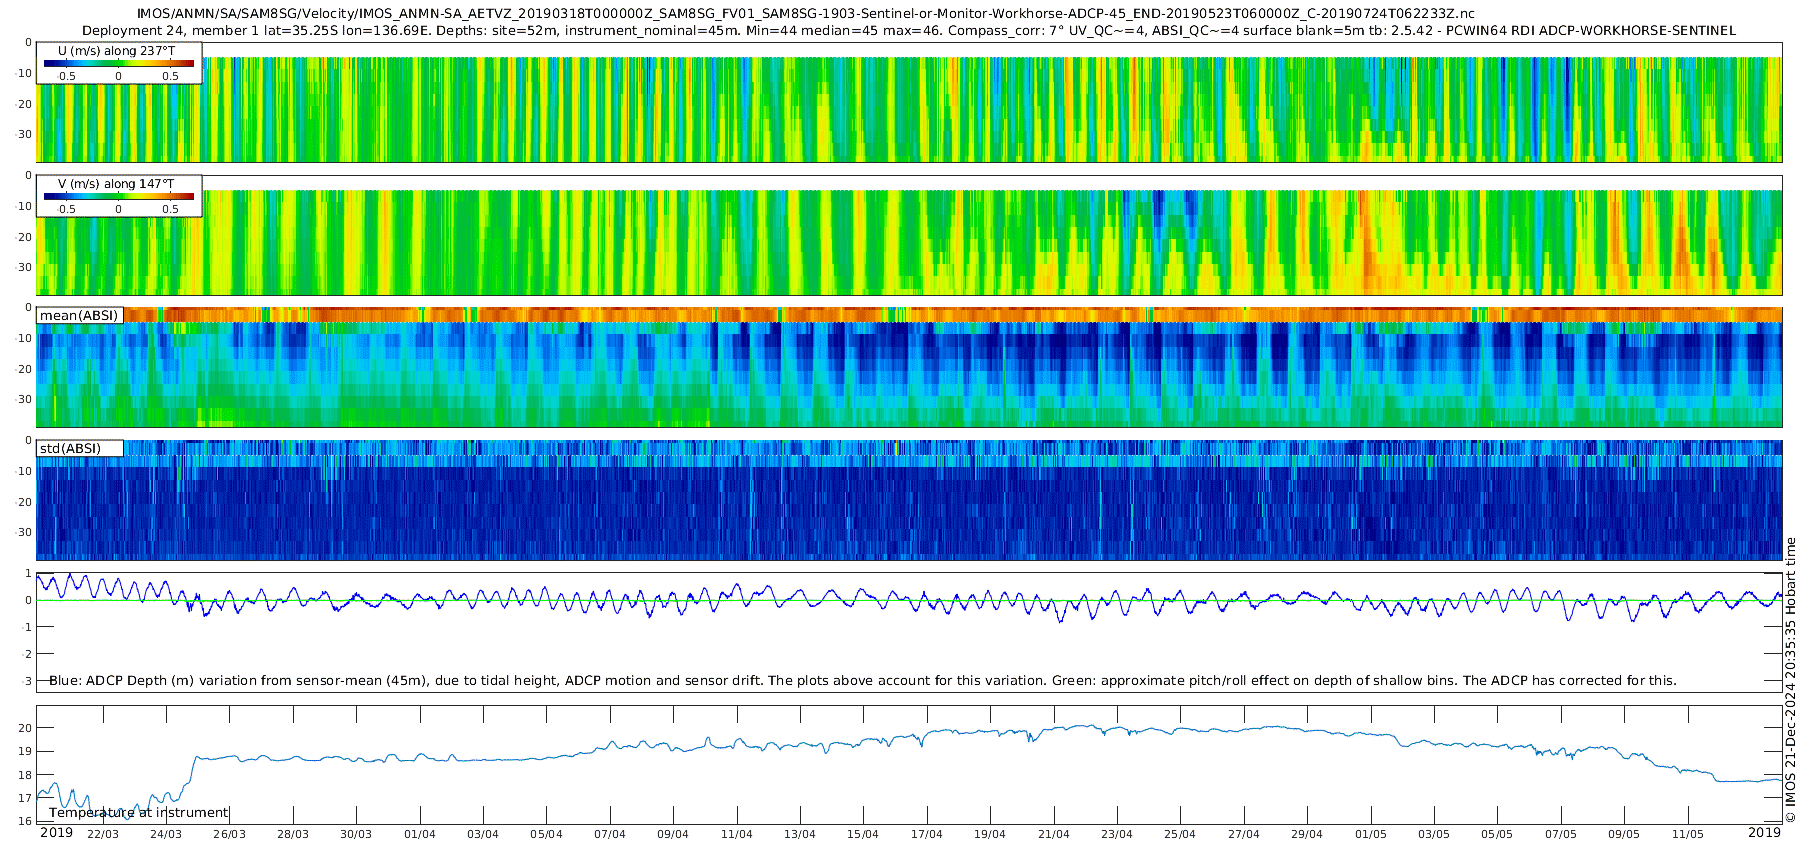
Task: Click the 17/04 date tick label
Action: click(926, 834)
